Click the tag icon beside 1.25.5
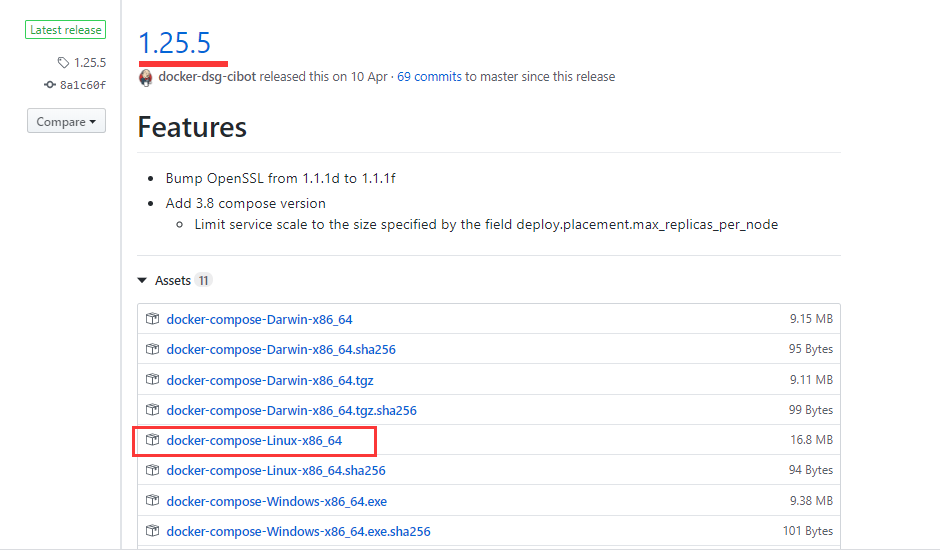Screen dimensions: 940x555 [64, 62]
